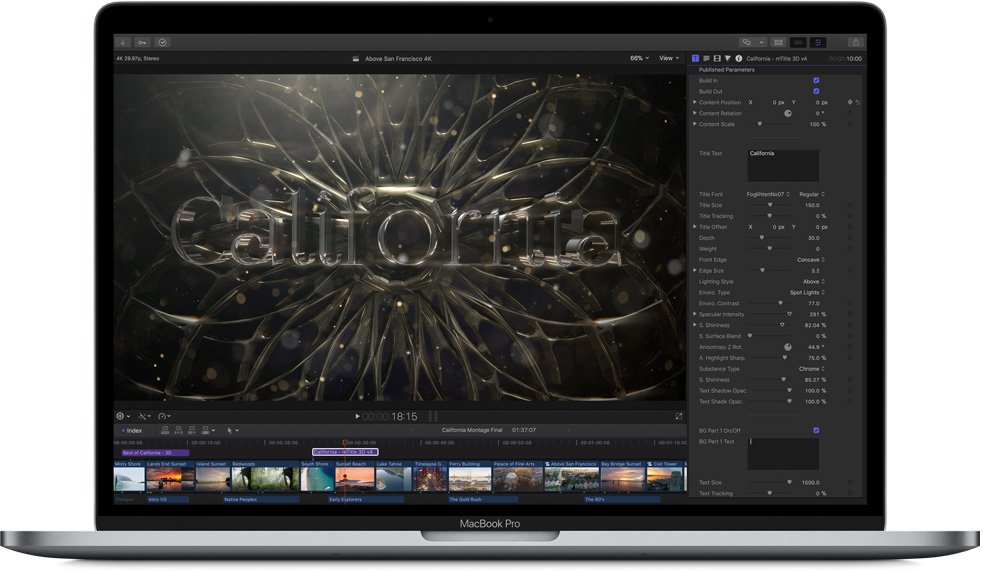Toggle the timeline panel icon

click(x=798, y=42)
